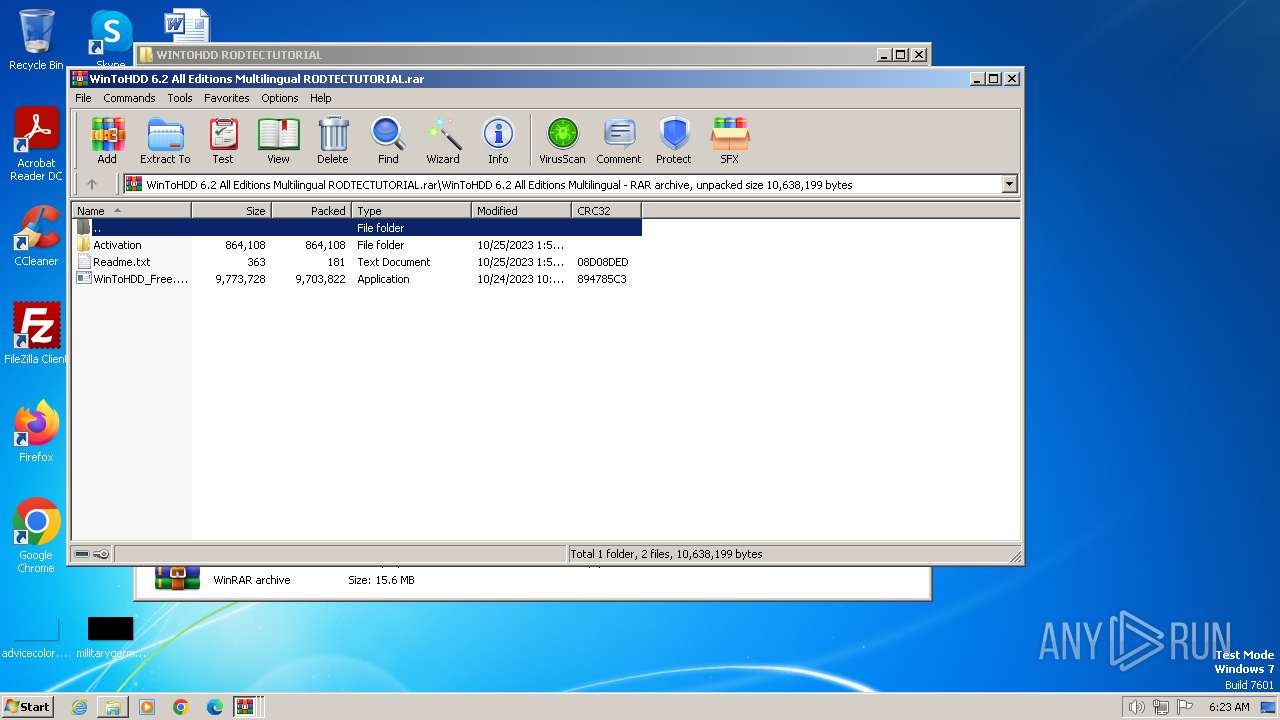Click the status bar drive/key icon
The image size is (1280, 720).
92,554
